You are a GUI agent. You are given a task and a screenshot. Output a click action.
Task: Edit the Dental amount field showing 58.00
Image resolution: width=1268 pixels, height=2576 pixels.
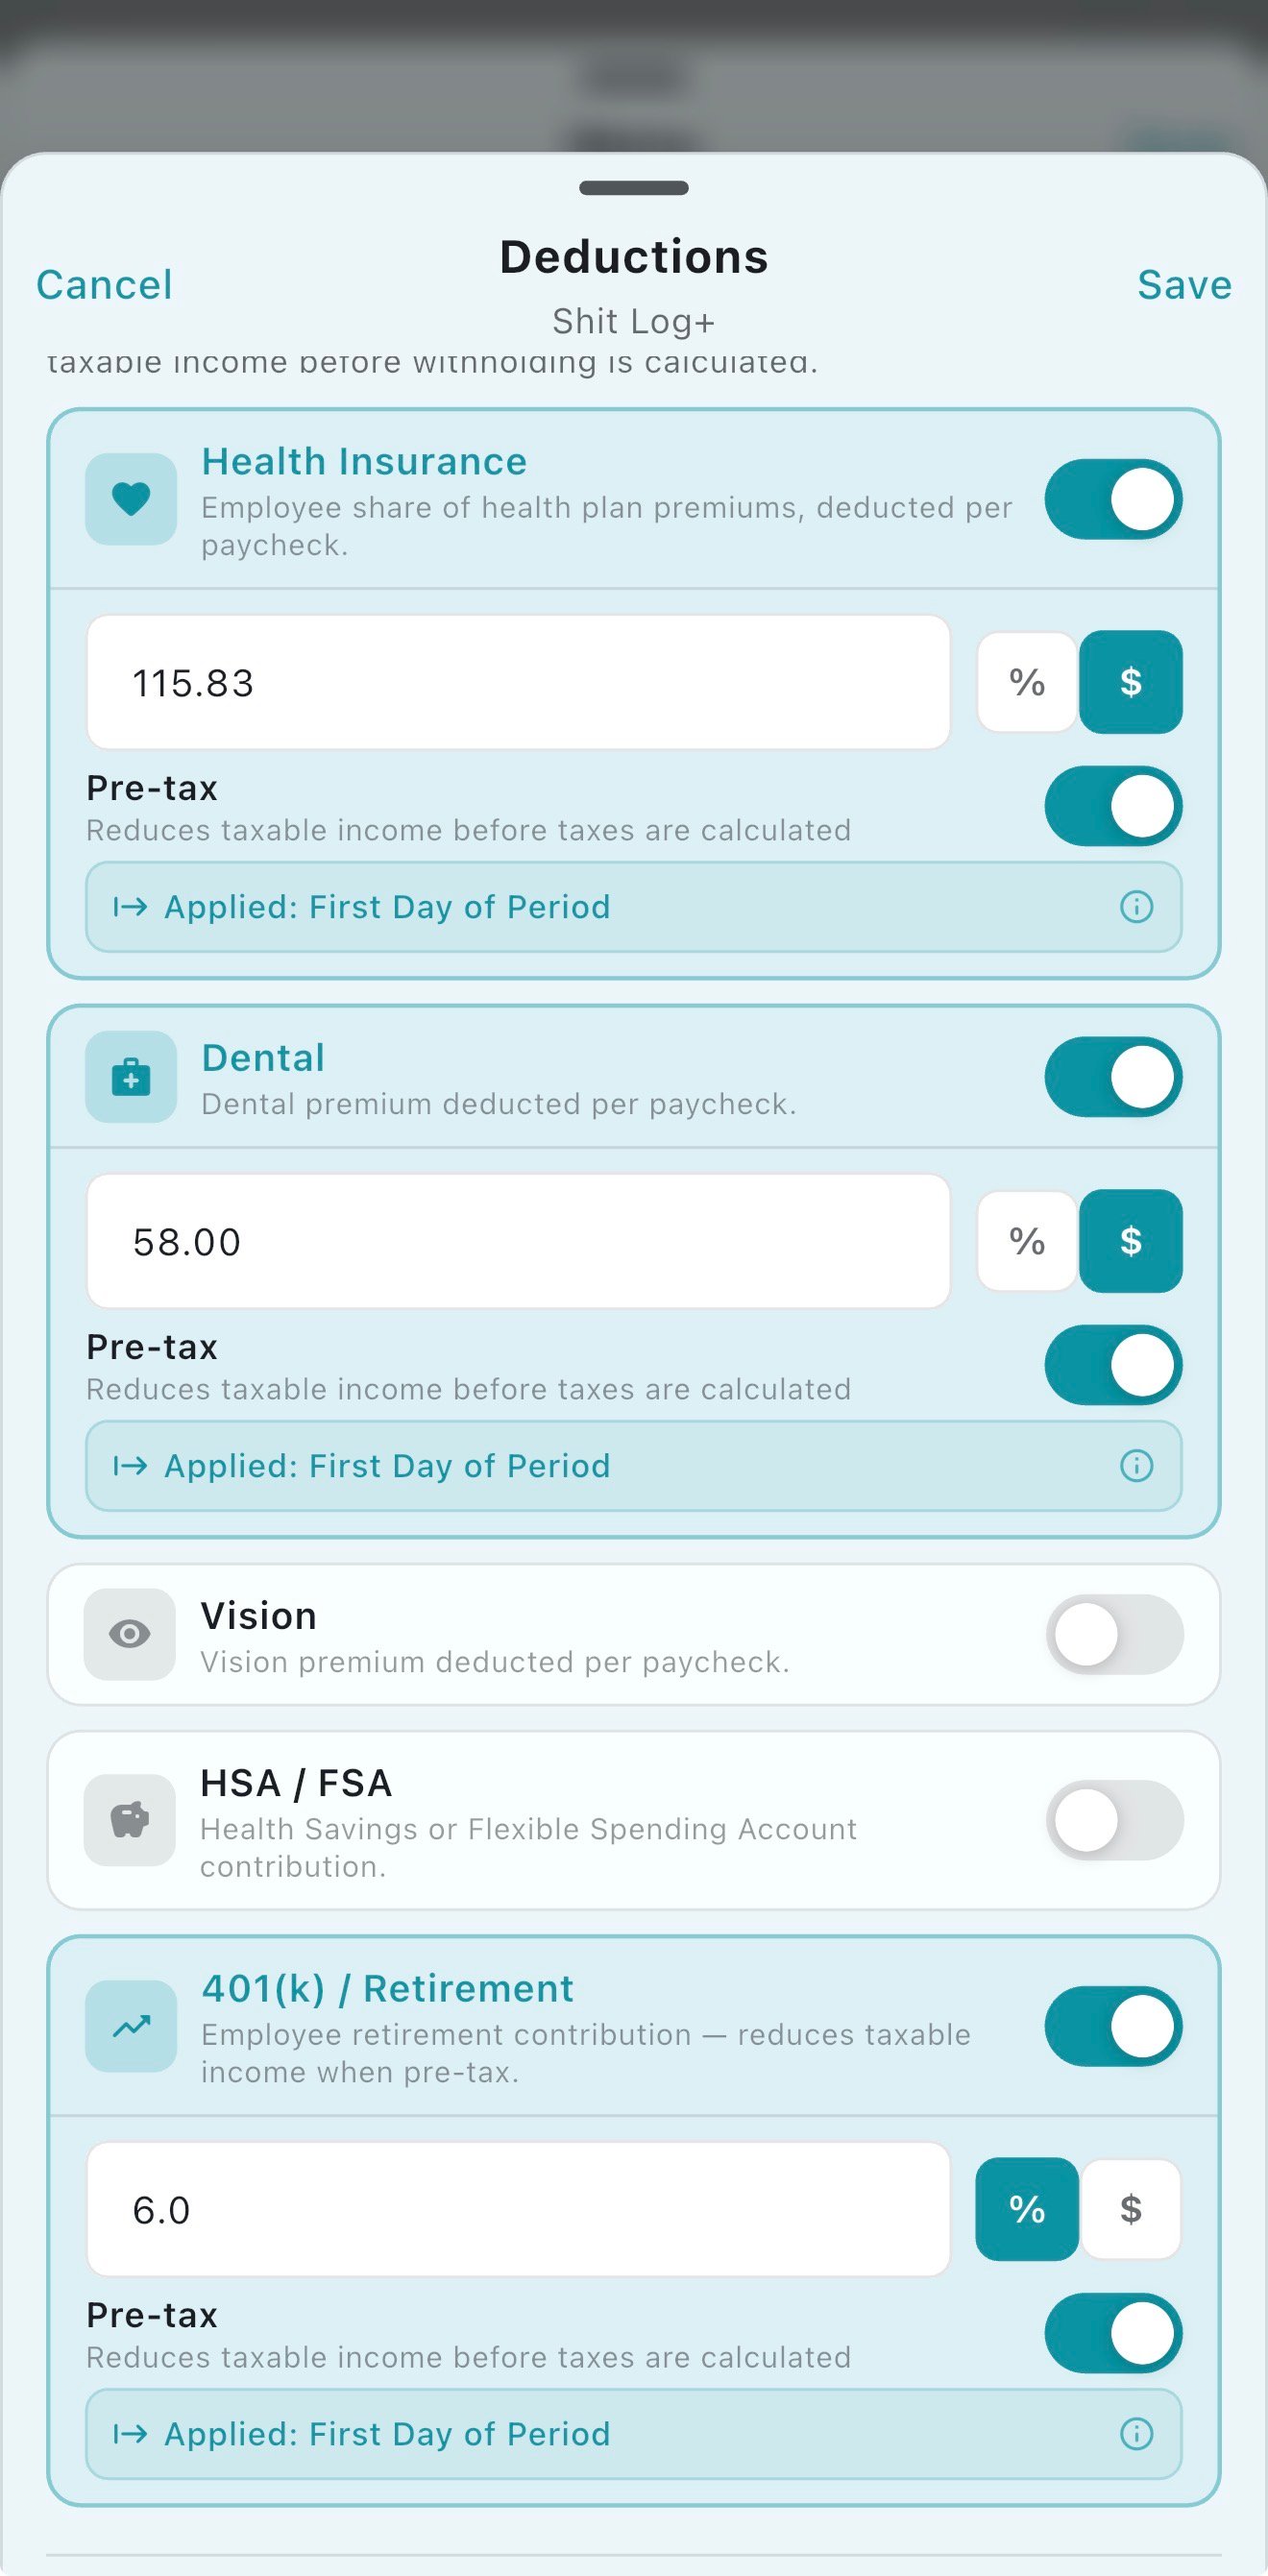tap(518, 1241)
